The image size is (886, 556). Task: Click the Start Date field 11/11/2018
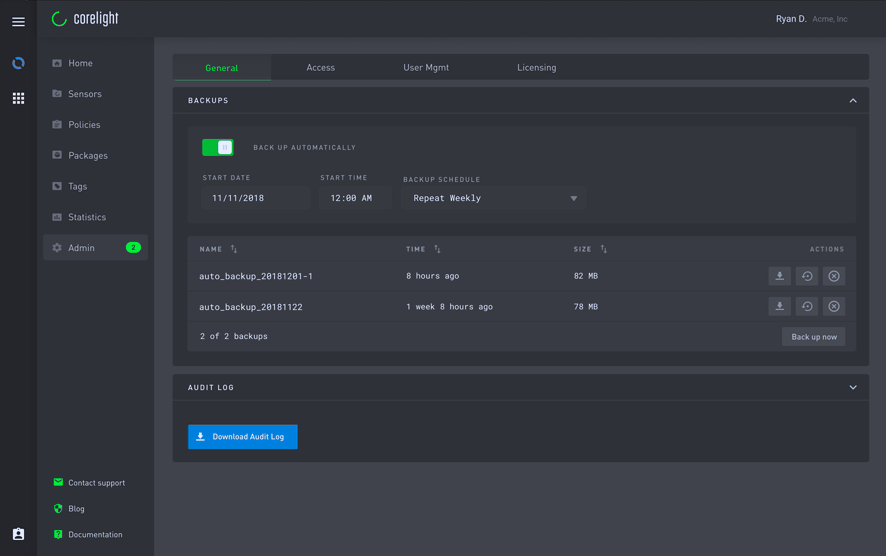pyautogui.click(x=255, y=198)
